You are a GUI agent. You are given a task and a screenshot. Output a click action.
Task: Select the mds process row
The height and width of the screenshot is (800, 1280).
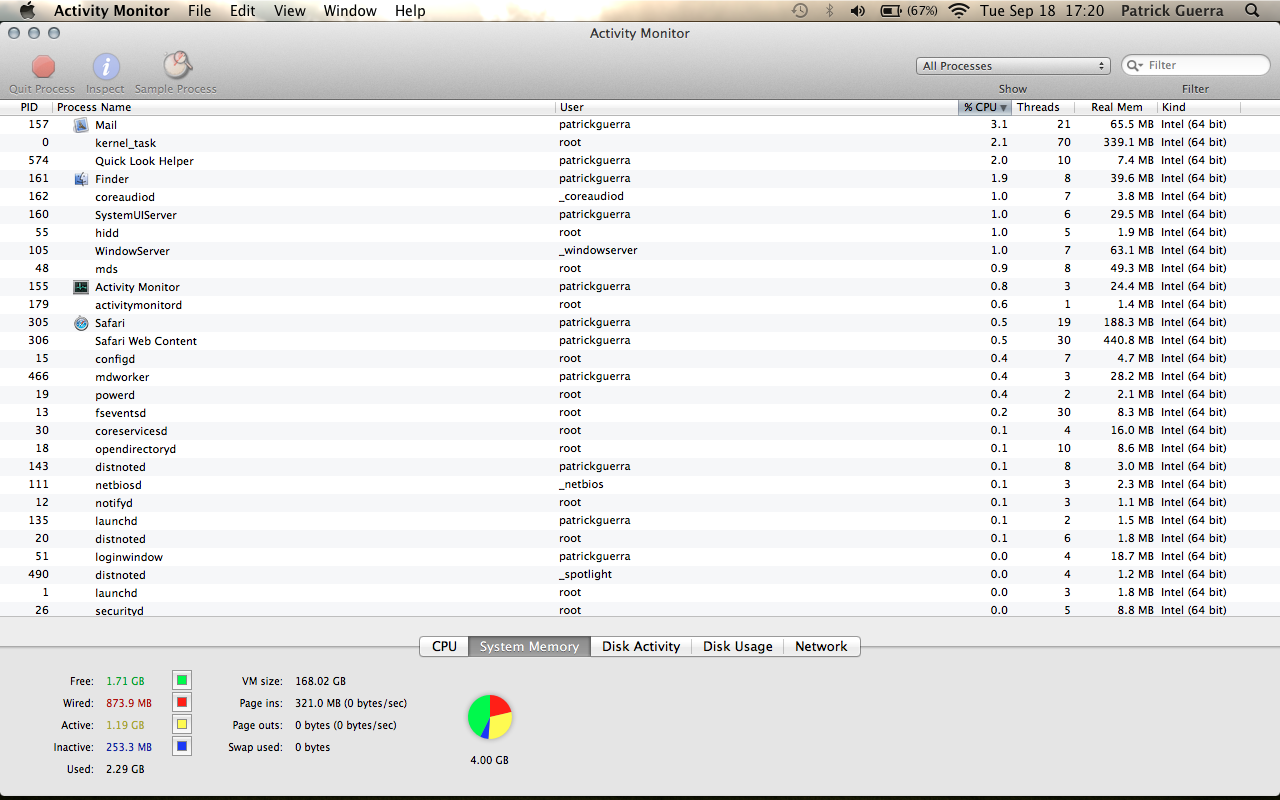(640, 269)
